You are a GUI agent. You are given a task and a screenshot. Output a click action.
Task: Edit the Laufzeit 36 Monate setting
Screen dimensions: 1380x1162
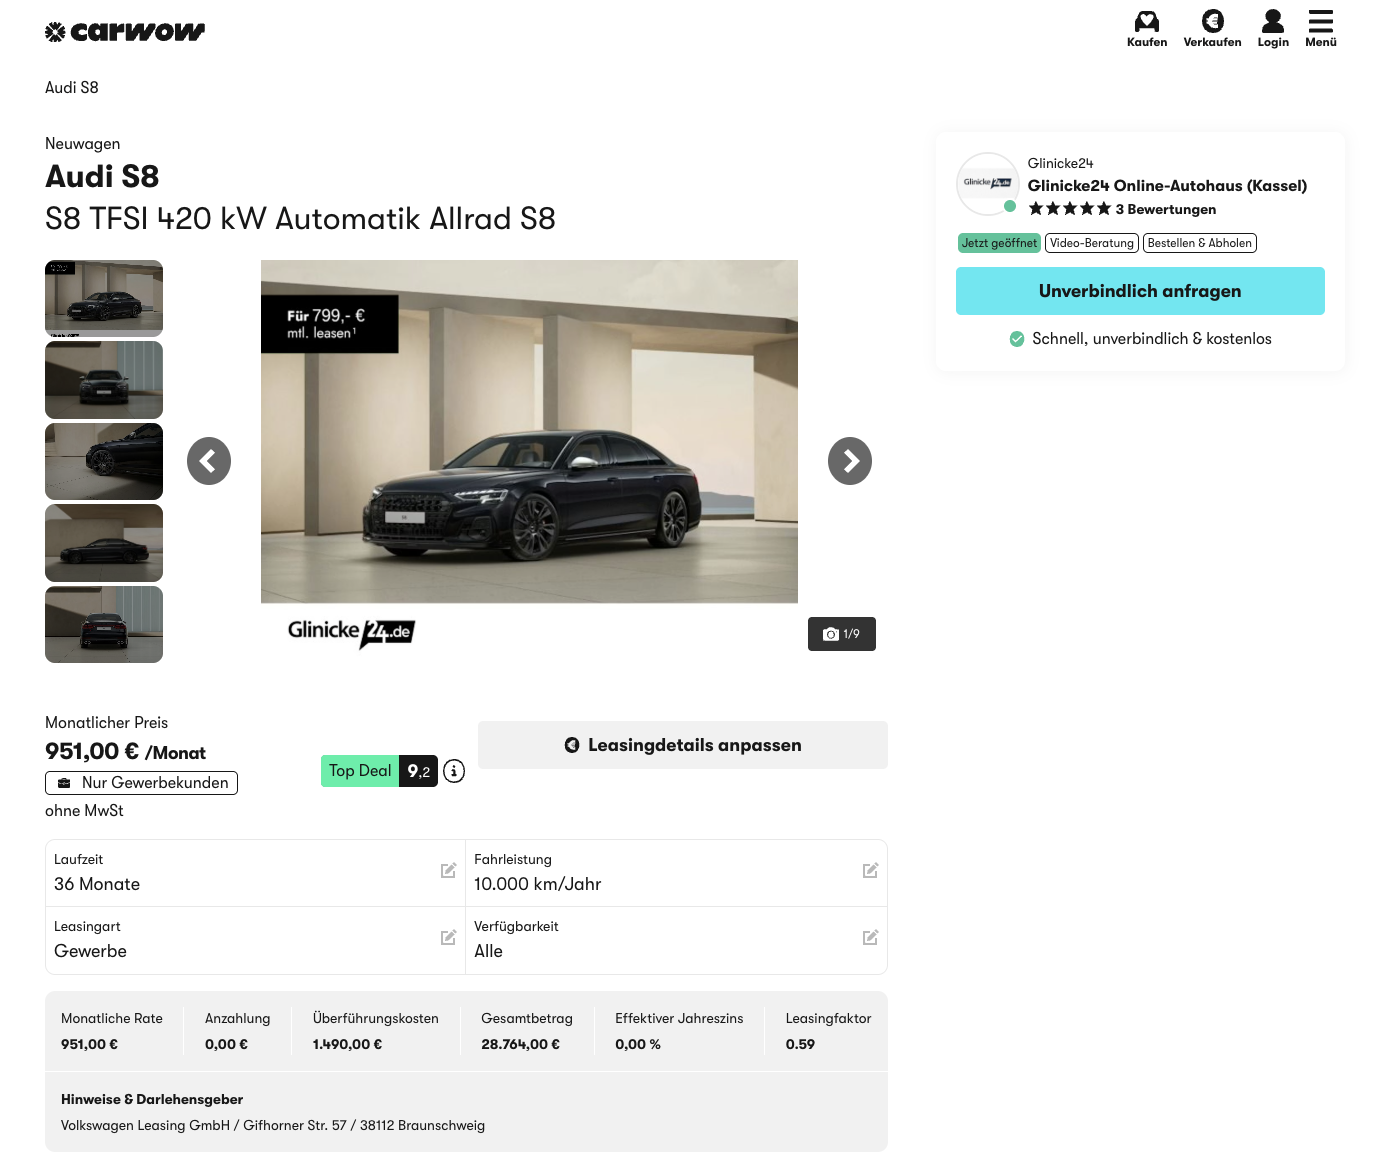[448, 871]
